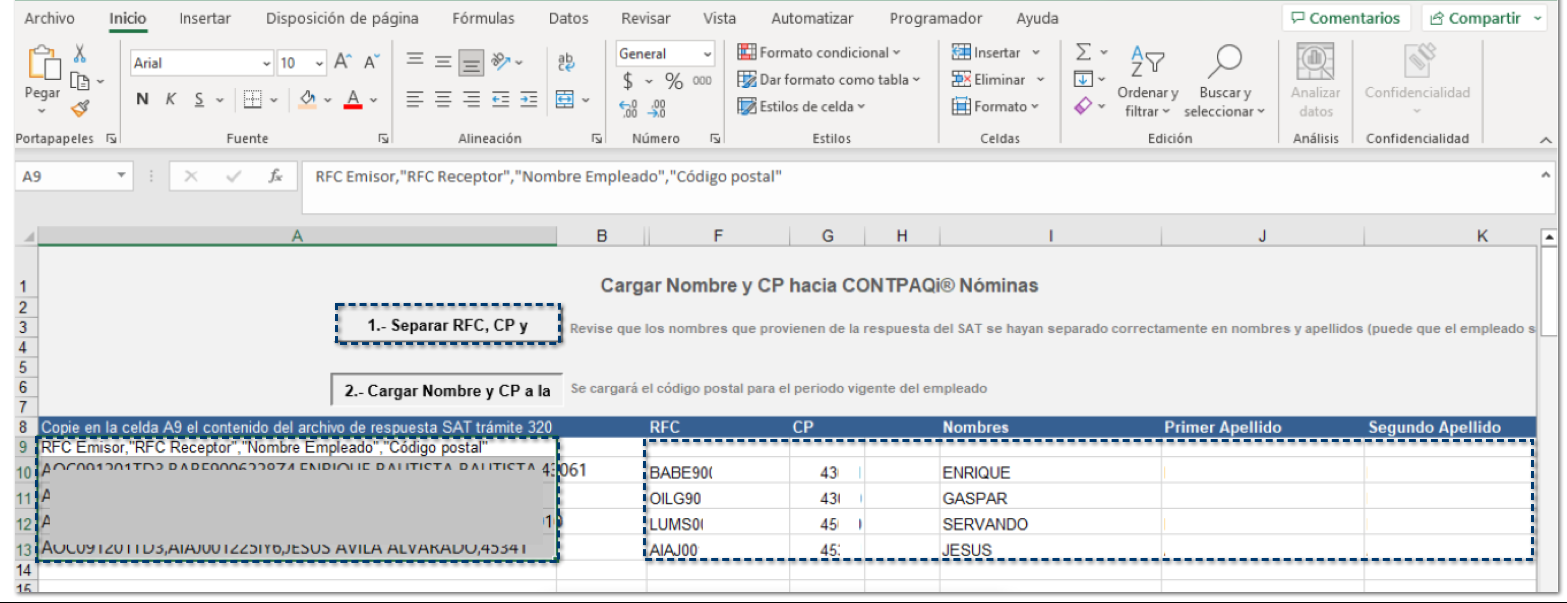This screenshot has width=1567, height=603.
Task: Align text to middle icon
Action: pyautogui.click(x=443, y=62)
